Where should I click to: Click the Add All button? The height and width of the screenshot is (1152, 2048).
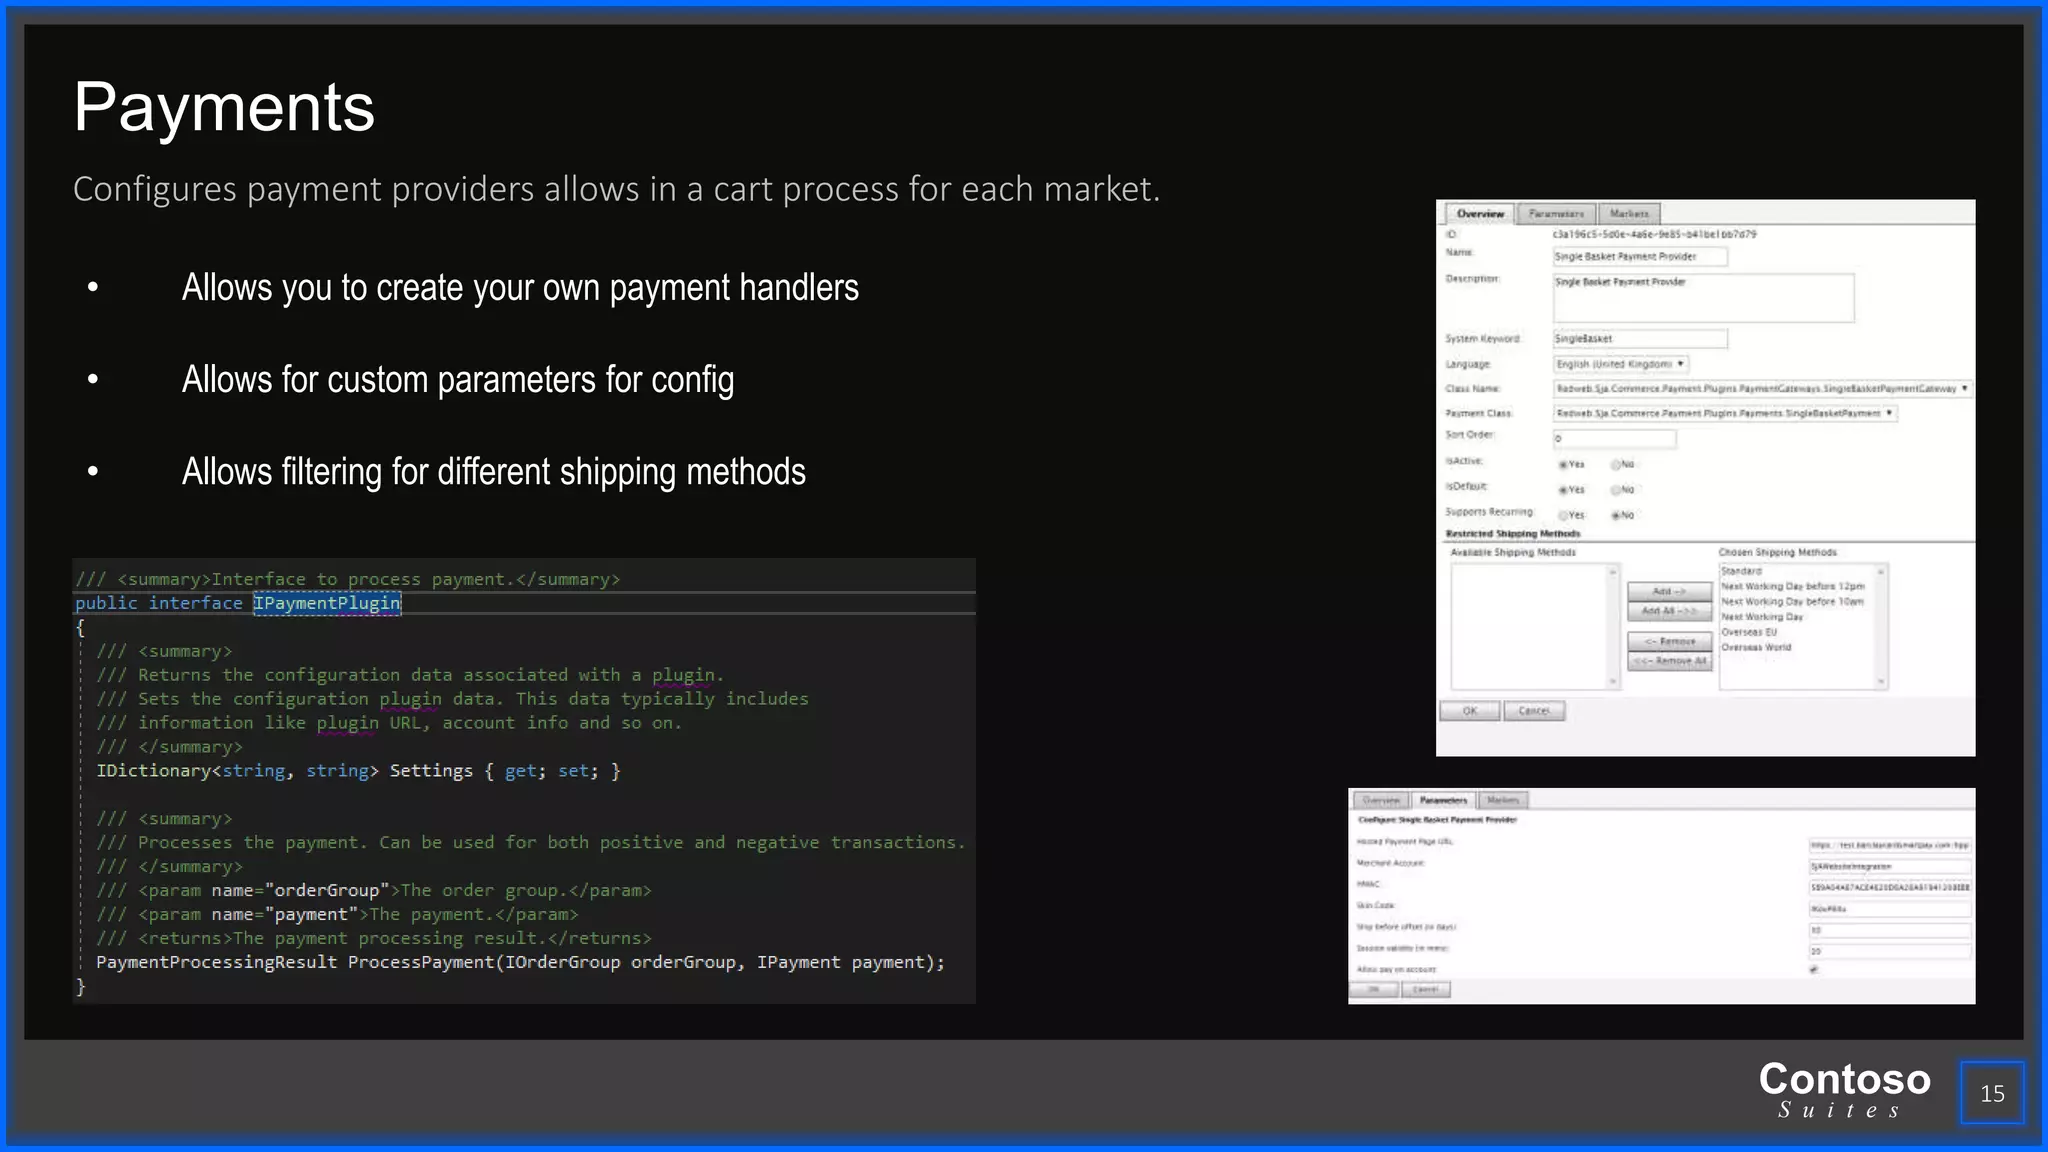tap(1669, 611)
